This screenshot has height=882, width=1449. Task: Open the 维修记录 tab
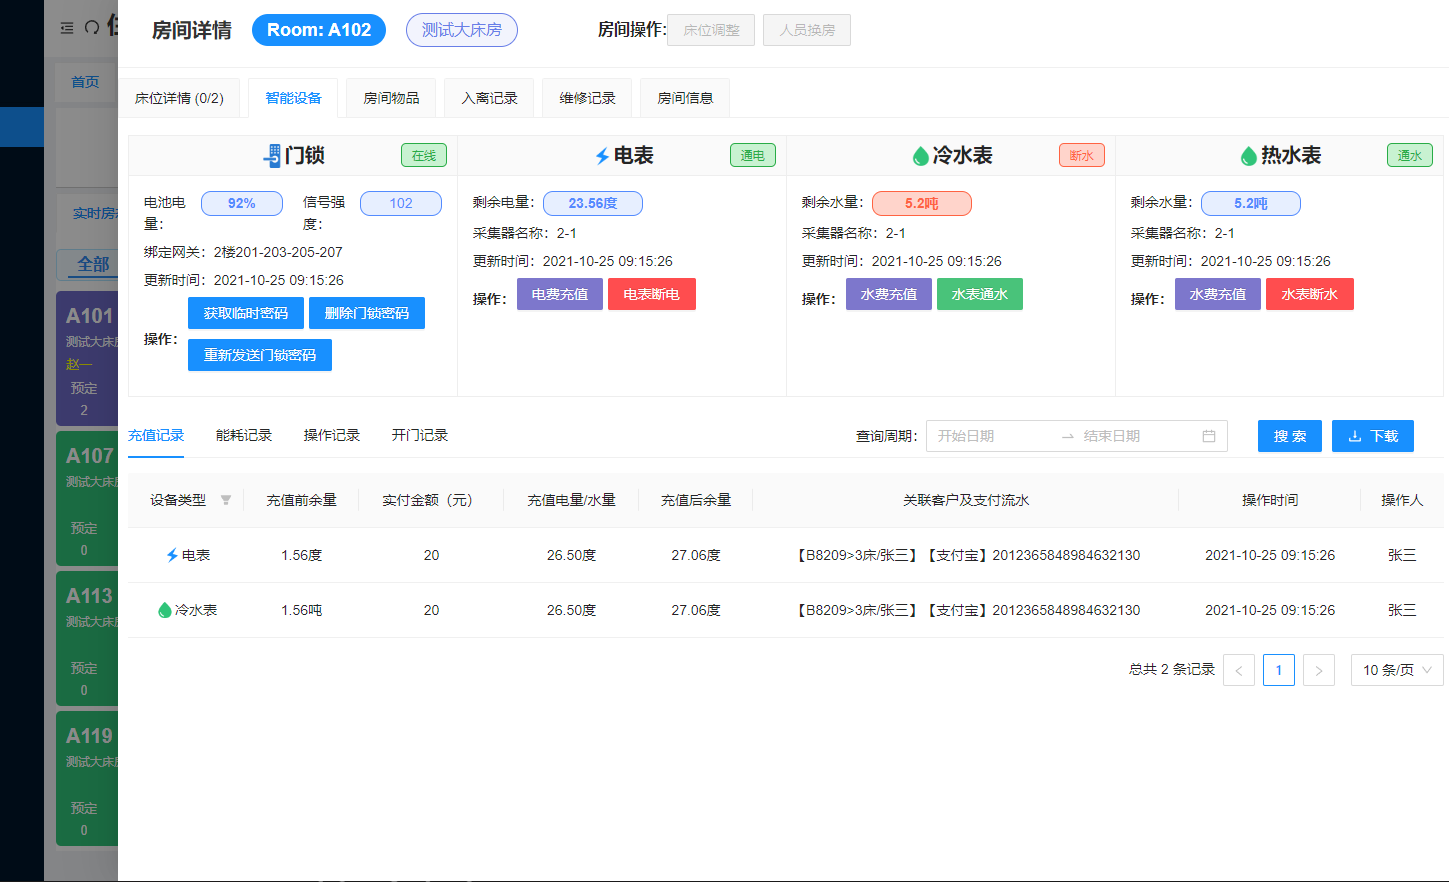point(587,98)
